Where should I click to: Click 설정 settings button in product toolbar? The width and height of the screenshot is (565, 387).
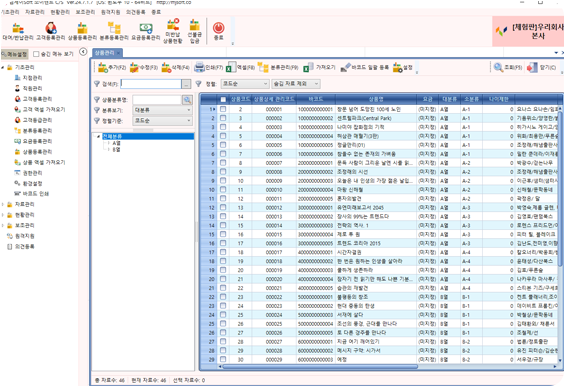[403, 67]
